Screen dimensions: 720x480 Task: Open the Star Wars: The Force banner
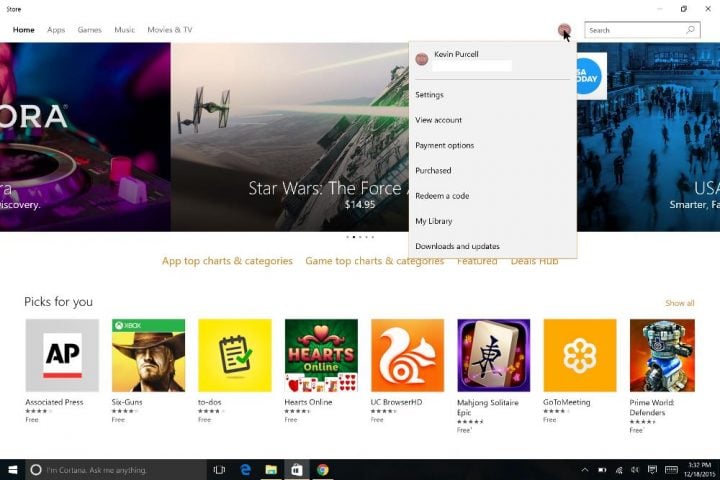click(x=290, y=137)
